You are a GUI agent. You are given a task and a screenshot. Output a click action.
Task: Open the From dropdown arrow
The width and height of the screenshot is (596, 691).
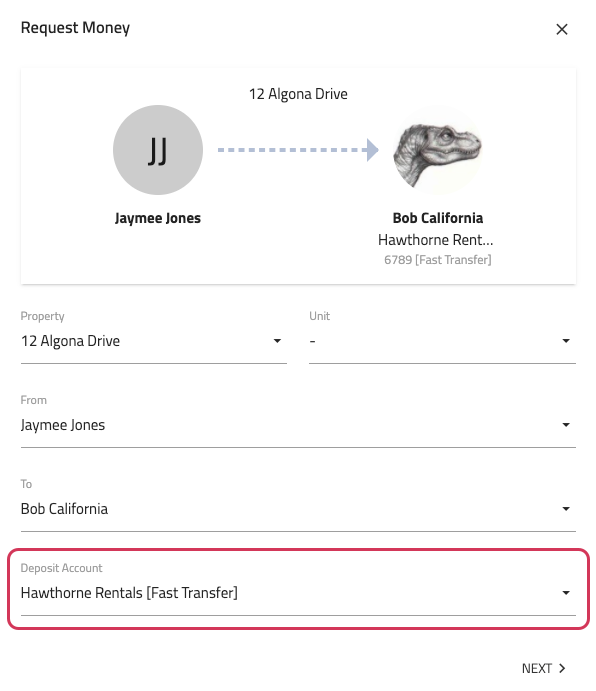[x=566, y=425]
